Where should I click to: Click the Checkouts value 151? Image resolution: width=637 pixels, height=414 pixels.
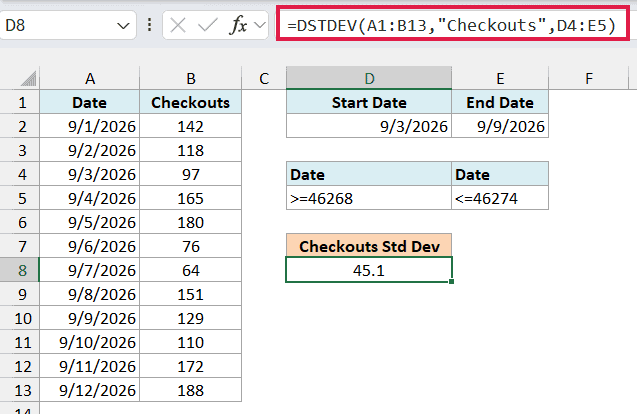pyautogui.click(x=191, y=294)
